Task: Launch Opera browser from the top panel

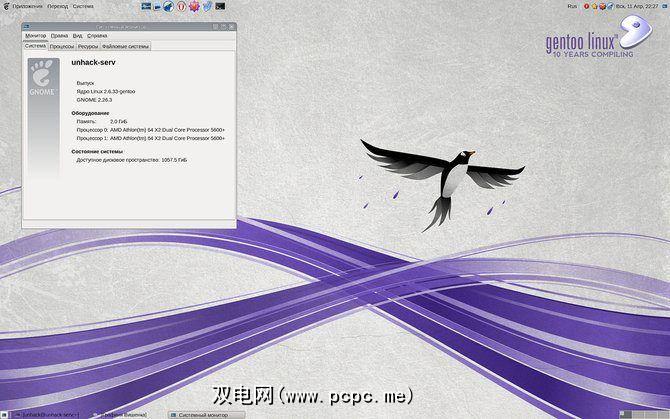Action: pos(181,6)
